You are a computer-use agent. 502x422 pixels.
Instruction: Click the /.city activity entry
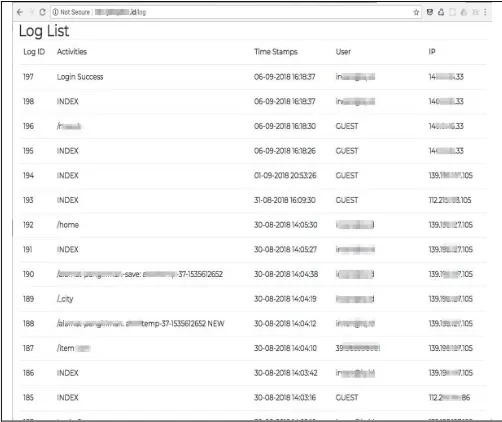pos(65,299)
